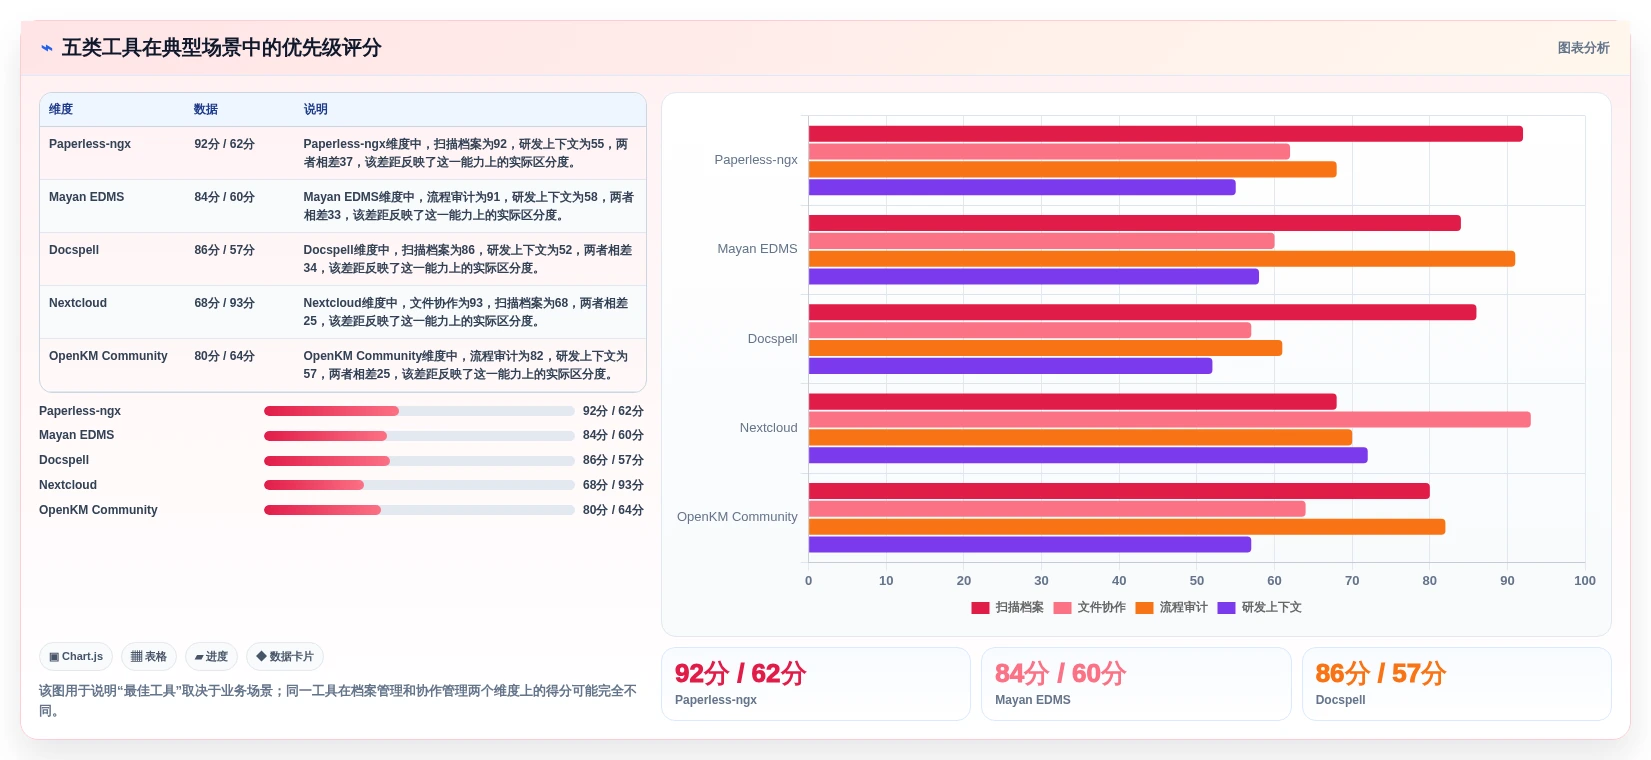Click Paperless-ngx name in table row
Viewport: 1651px width, 760px height.
[90, 144]
